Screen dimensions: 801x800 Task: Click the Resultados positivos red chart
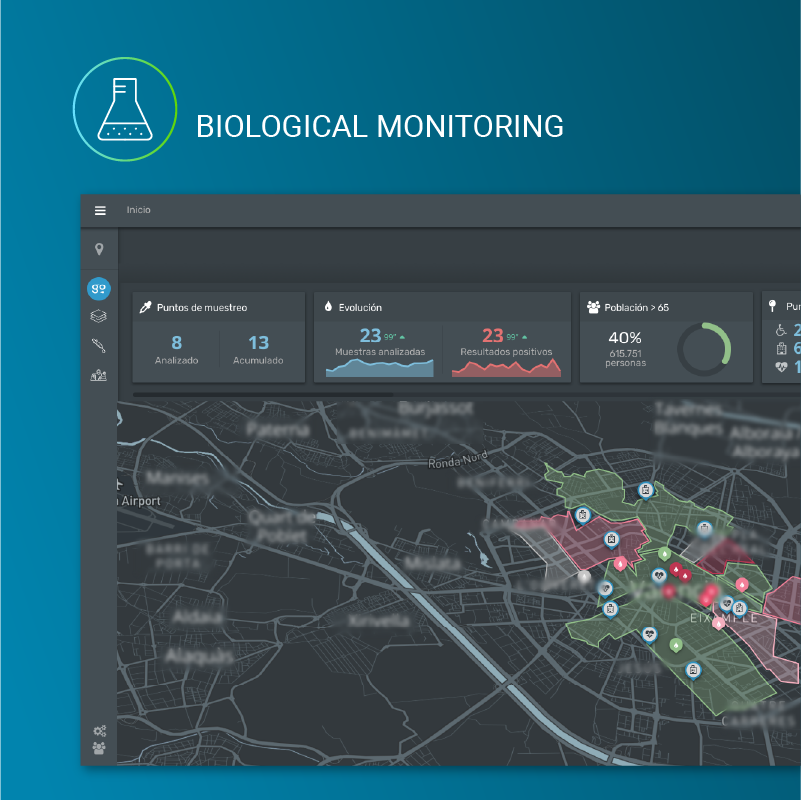pos(506,367)
